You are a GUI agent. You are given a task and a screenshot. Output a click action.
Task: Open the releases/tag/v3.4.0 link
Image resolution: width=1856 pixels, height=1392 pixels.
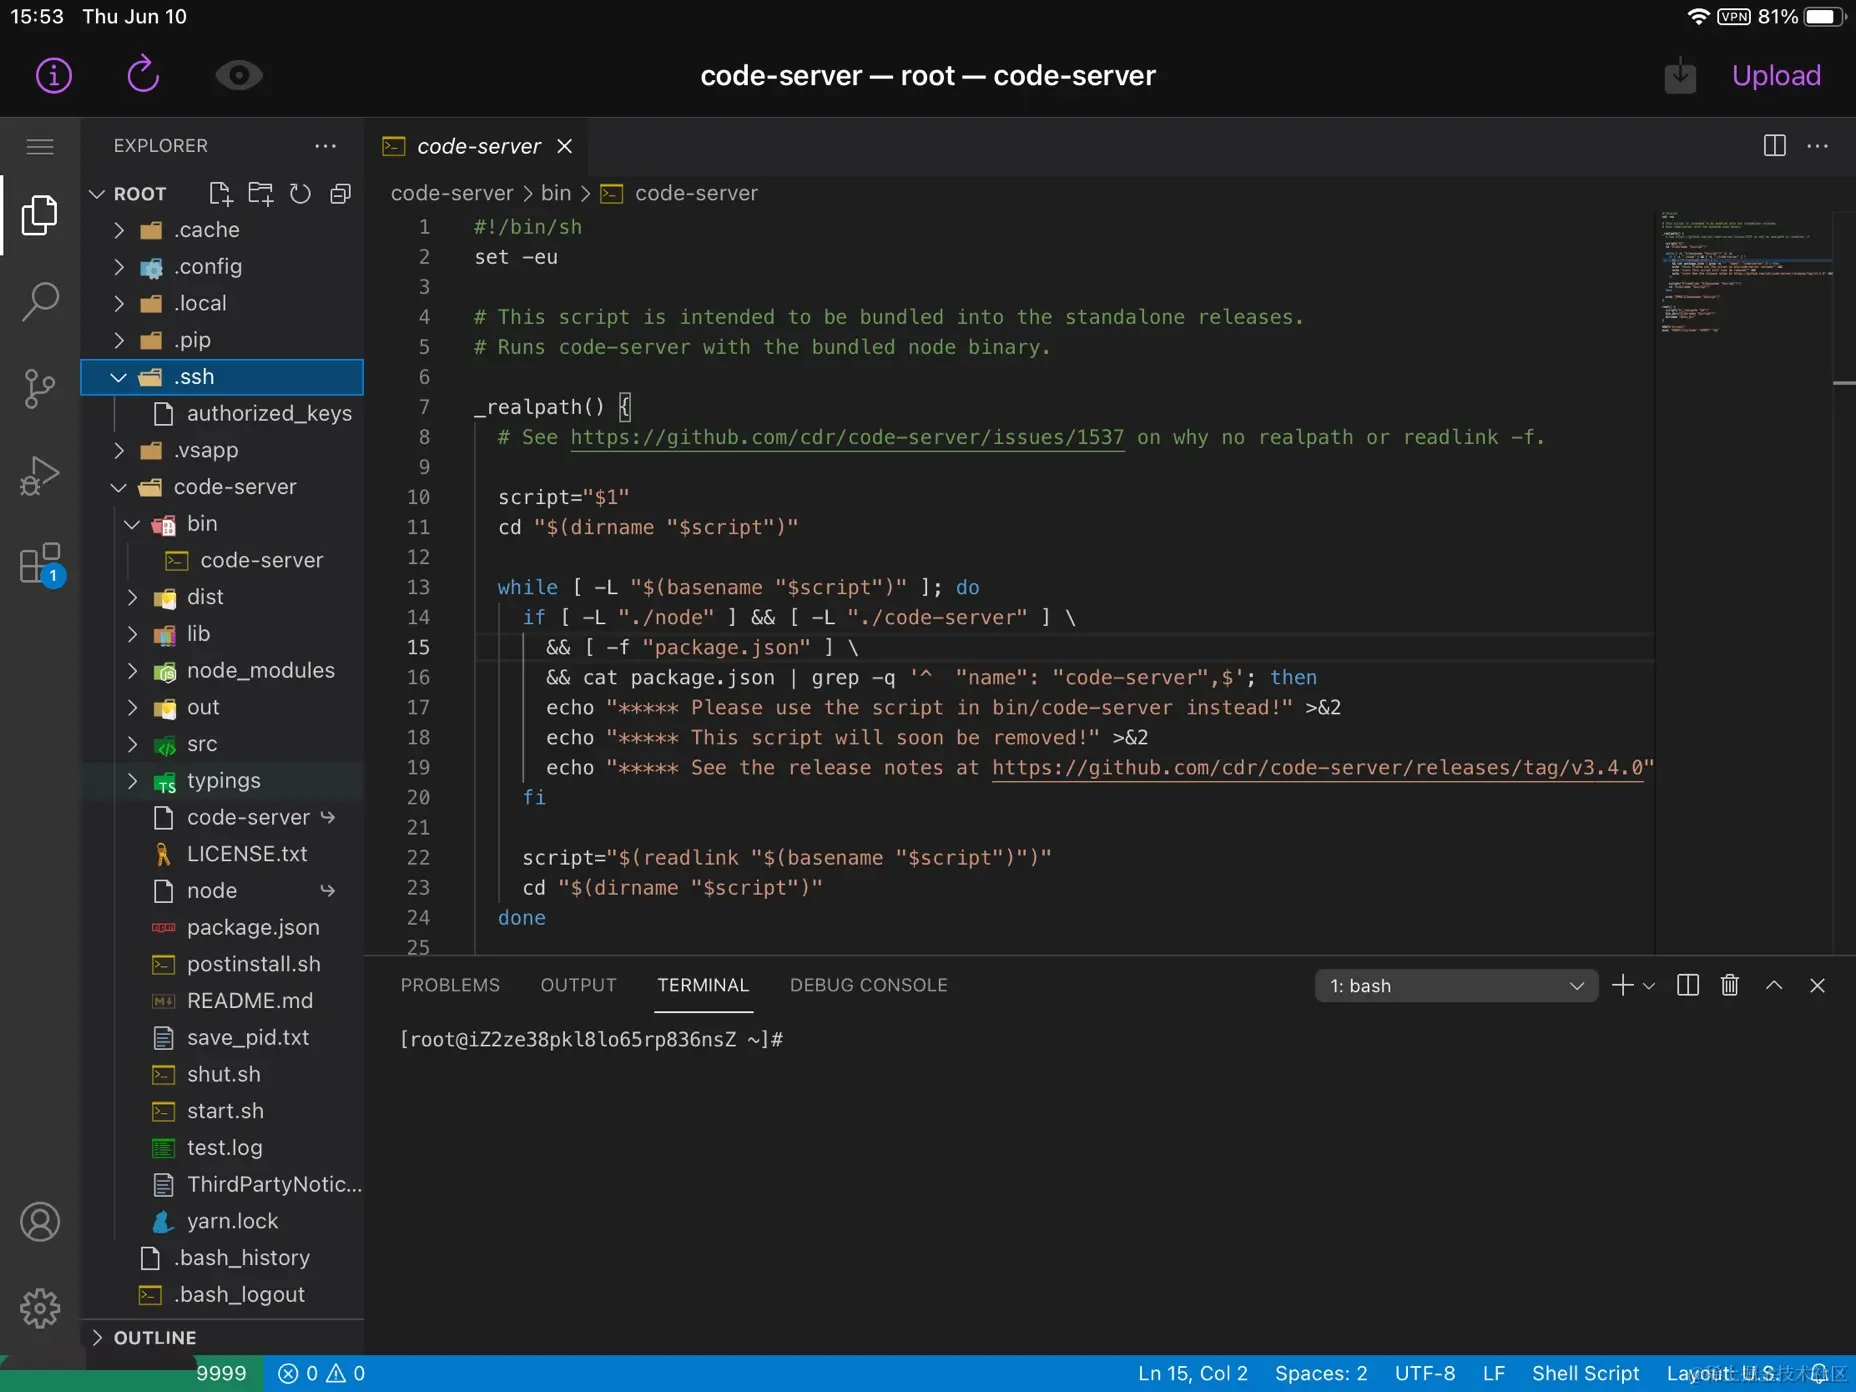coord(1318,767)
